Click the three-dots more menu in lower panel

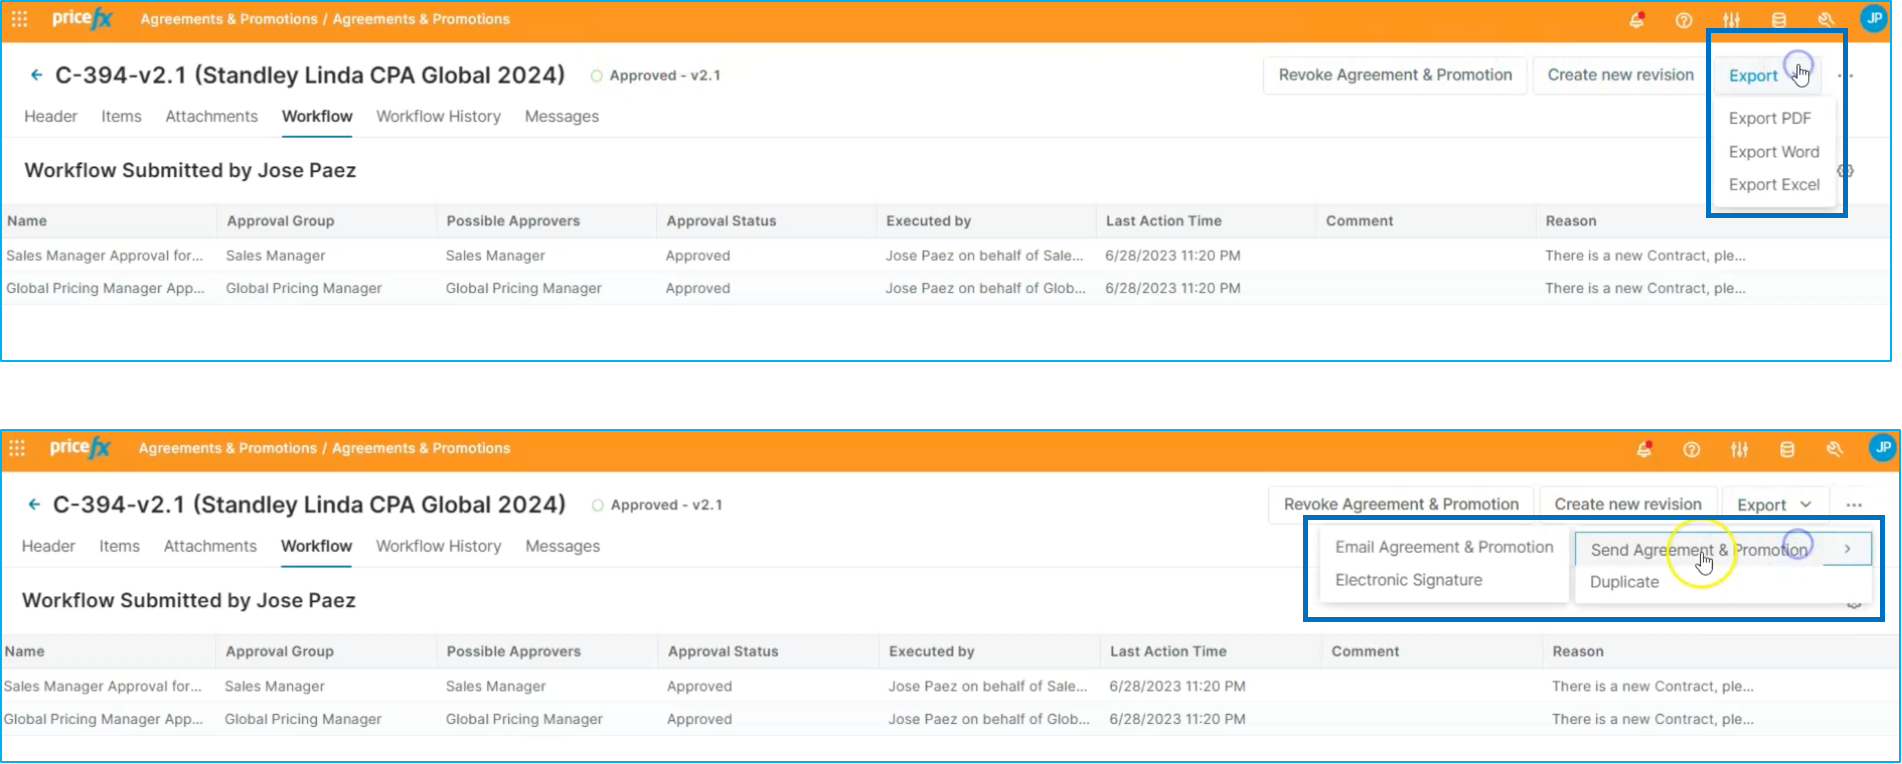point(1854,505)
